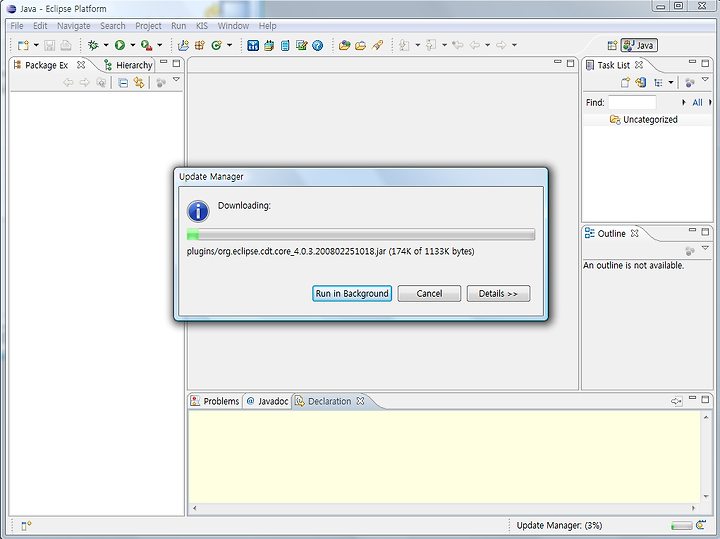This screenshot has width=720, height=539.
Task: Click the yellow notepad toolbar icon
Action: 269,45
